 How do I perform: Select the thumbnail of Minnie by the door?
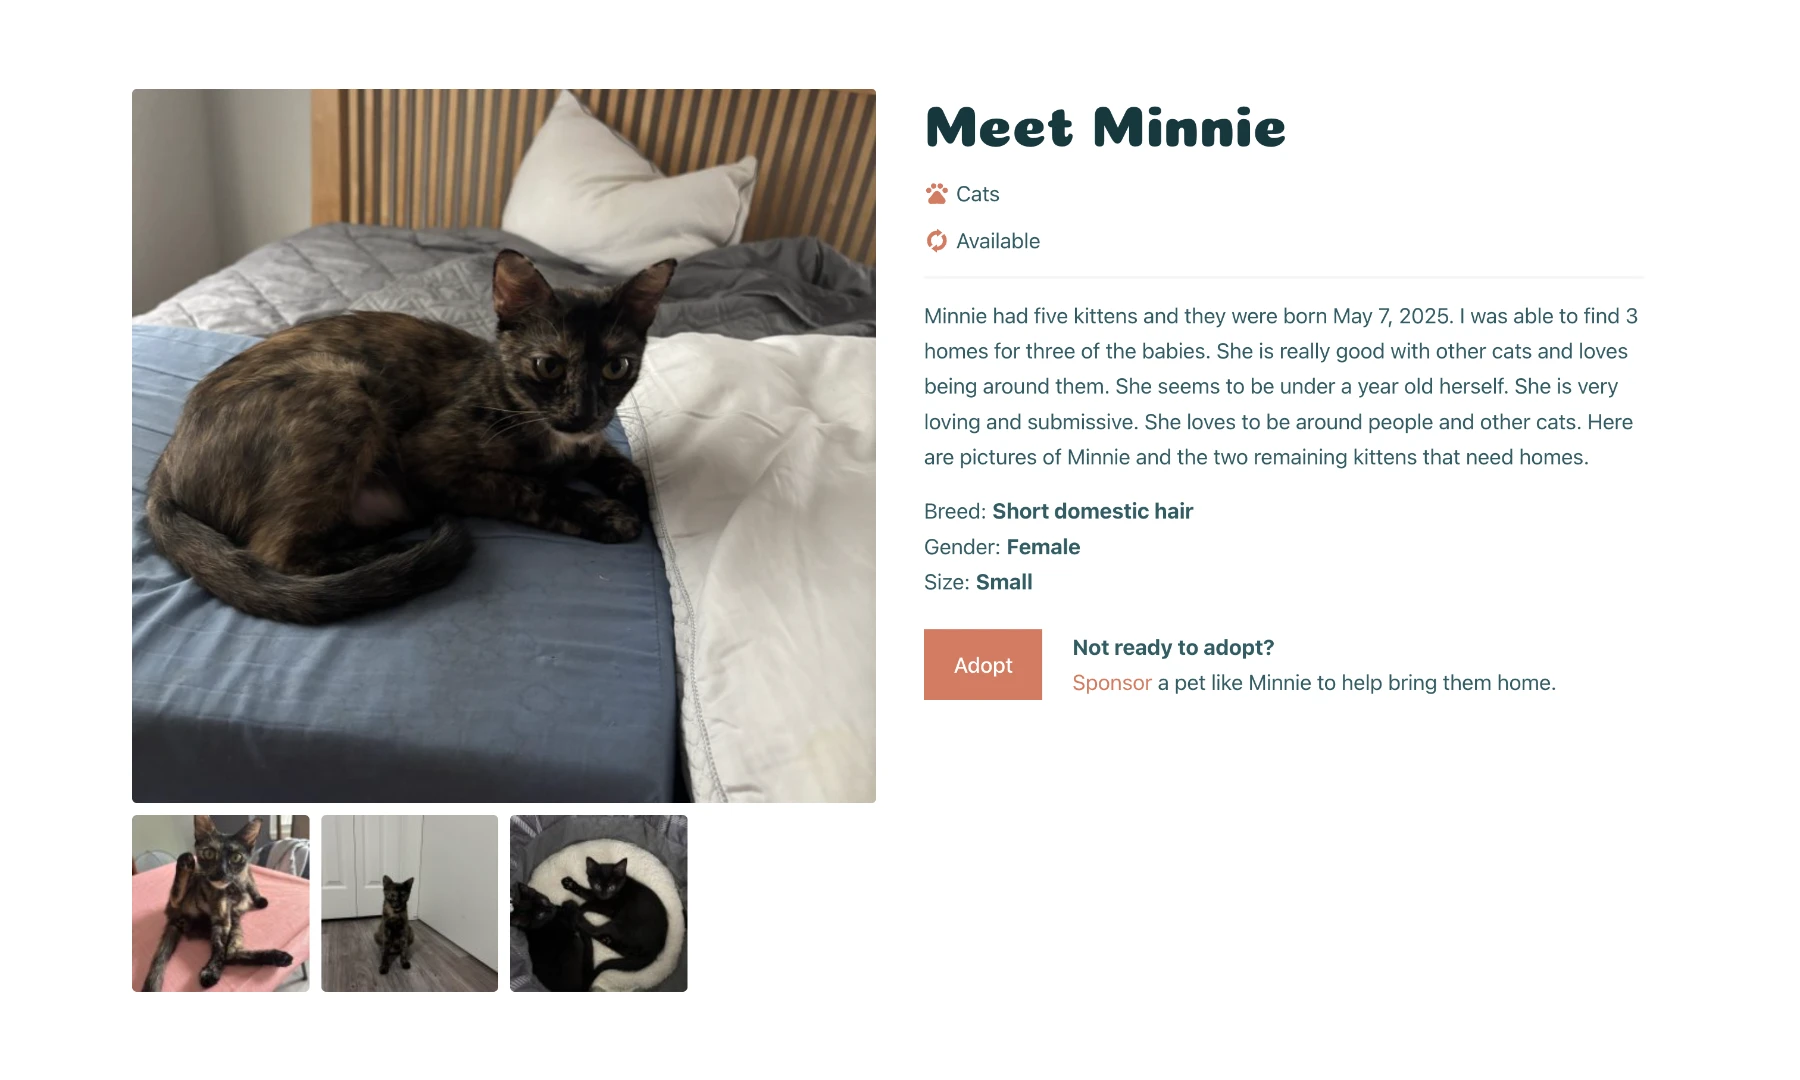[x=409, y=902]
